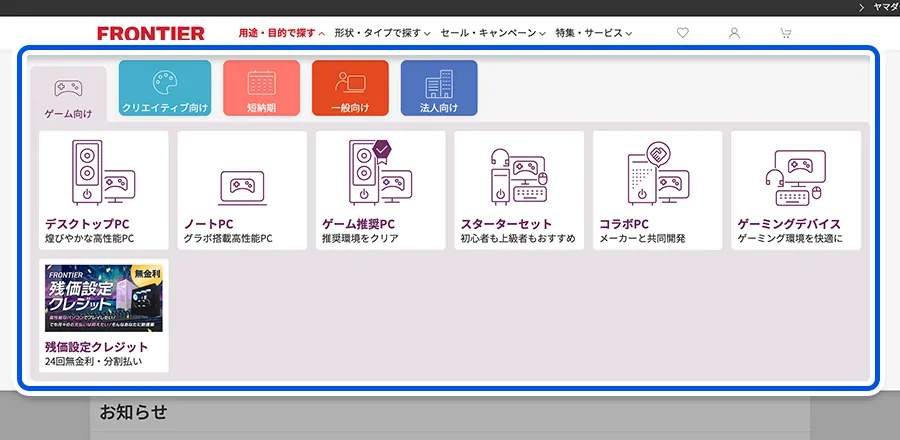Click the desktop tower icon above デスクトップPC
The width and height of the screenshot is (900, 440).
coord(104,172)
